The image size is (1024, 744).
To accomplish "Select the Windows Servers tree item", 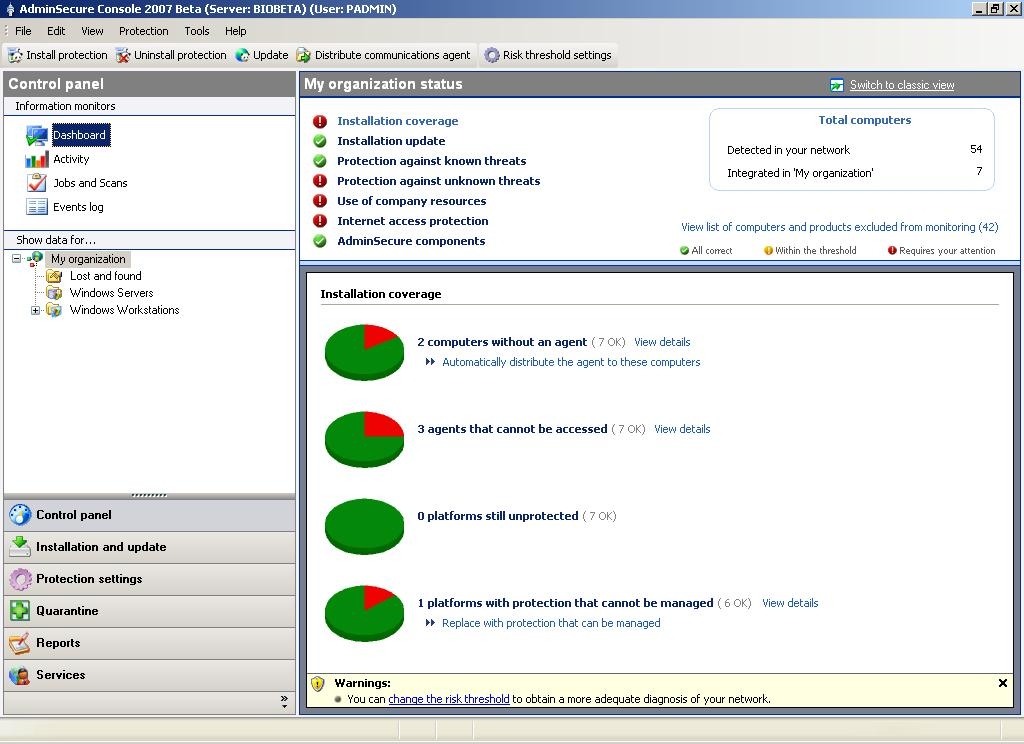I will pyautogui.click(x=110, y=293).
